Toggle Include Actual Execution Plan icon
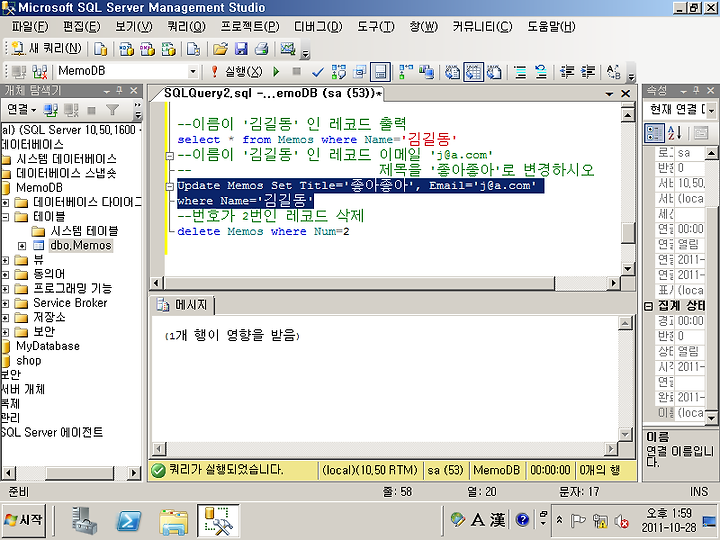 click(x=406, y=72)
